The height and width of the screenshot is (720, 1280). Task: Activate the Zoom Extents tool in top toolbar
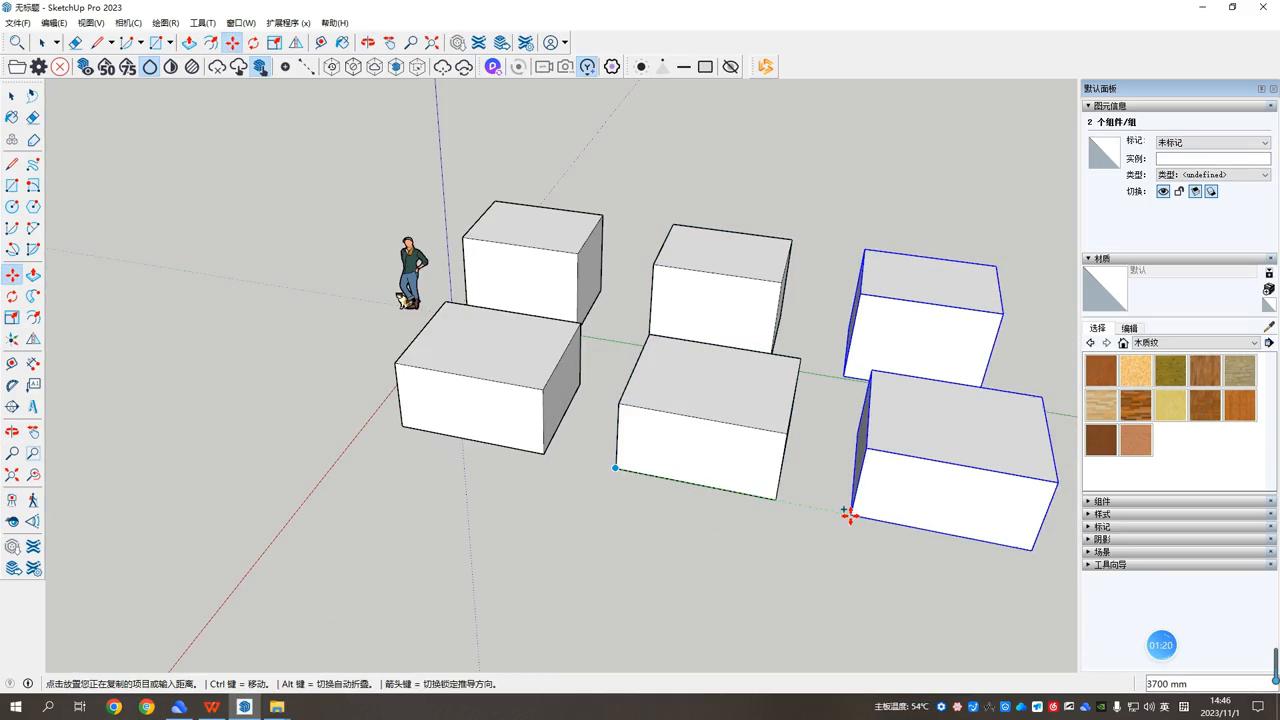coord(432,43)
